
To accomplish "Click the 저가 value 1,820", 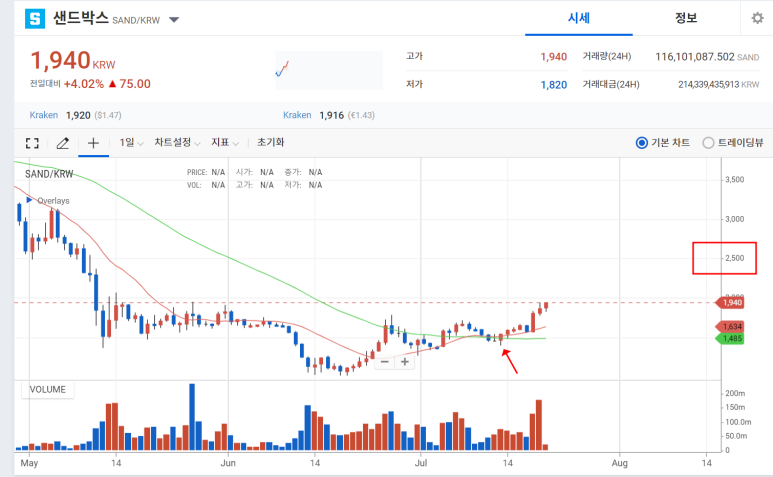I will 554,85.
